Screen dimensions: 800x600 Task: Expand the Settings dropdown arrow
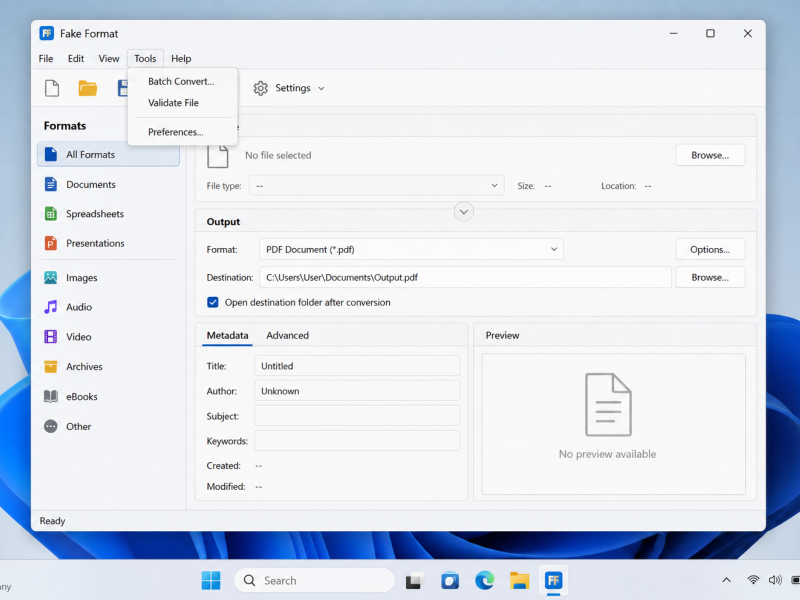point(321,89)
